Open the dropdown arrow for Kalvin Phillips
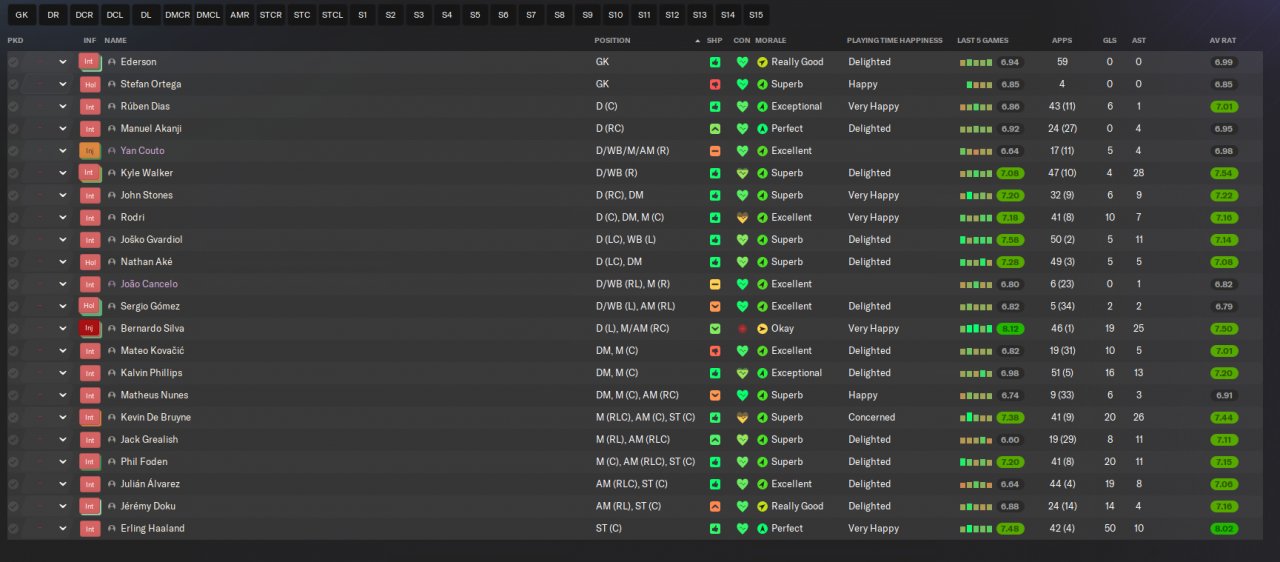The width and height of the screenshot is (1280, 562). click(62, 373)
